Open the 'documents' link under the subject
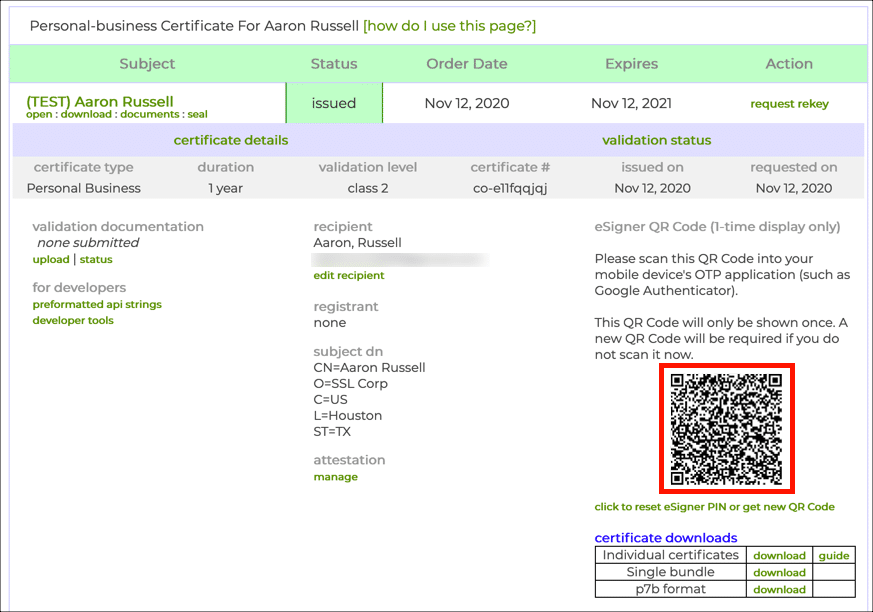The image size is (873, 612). pos(148,115)
